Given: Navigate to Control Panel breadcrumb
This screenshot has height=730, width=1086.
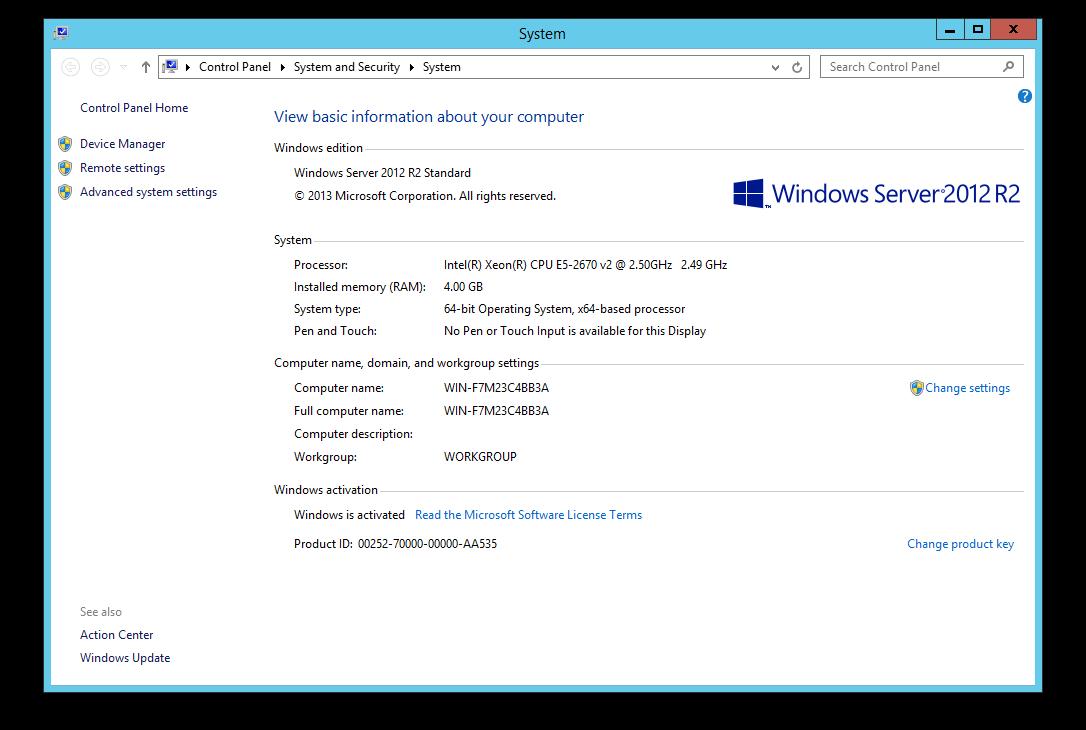Looking at the screenshot, I should pyautogui.click(x=235, y=67).
